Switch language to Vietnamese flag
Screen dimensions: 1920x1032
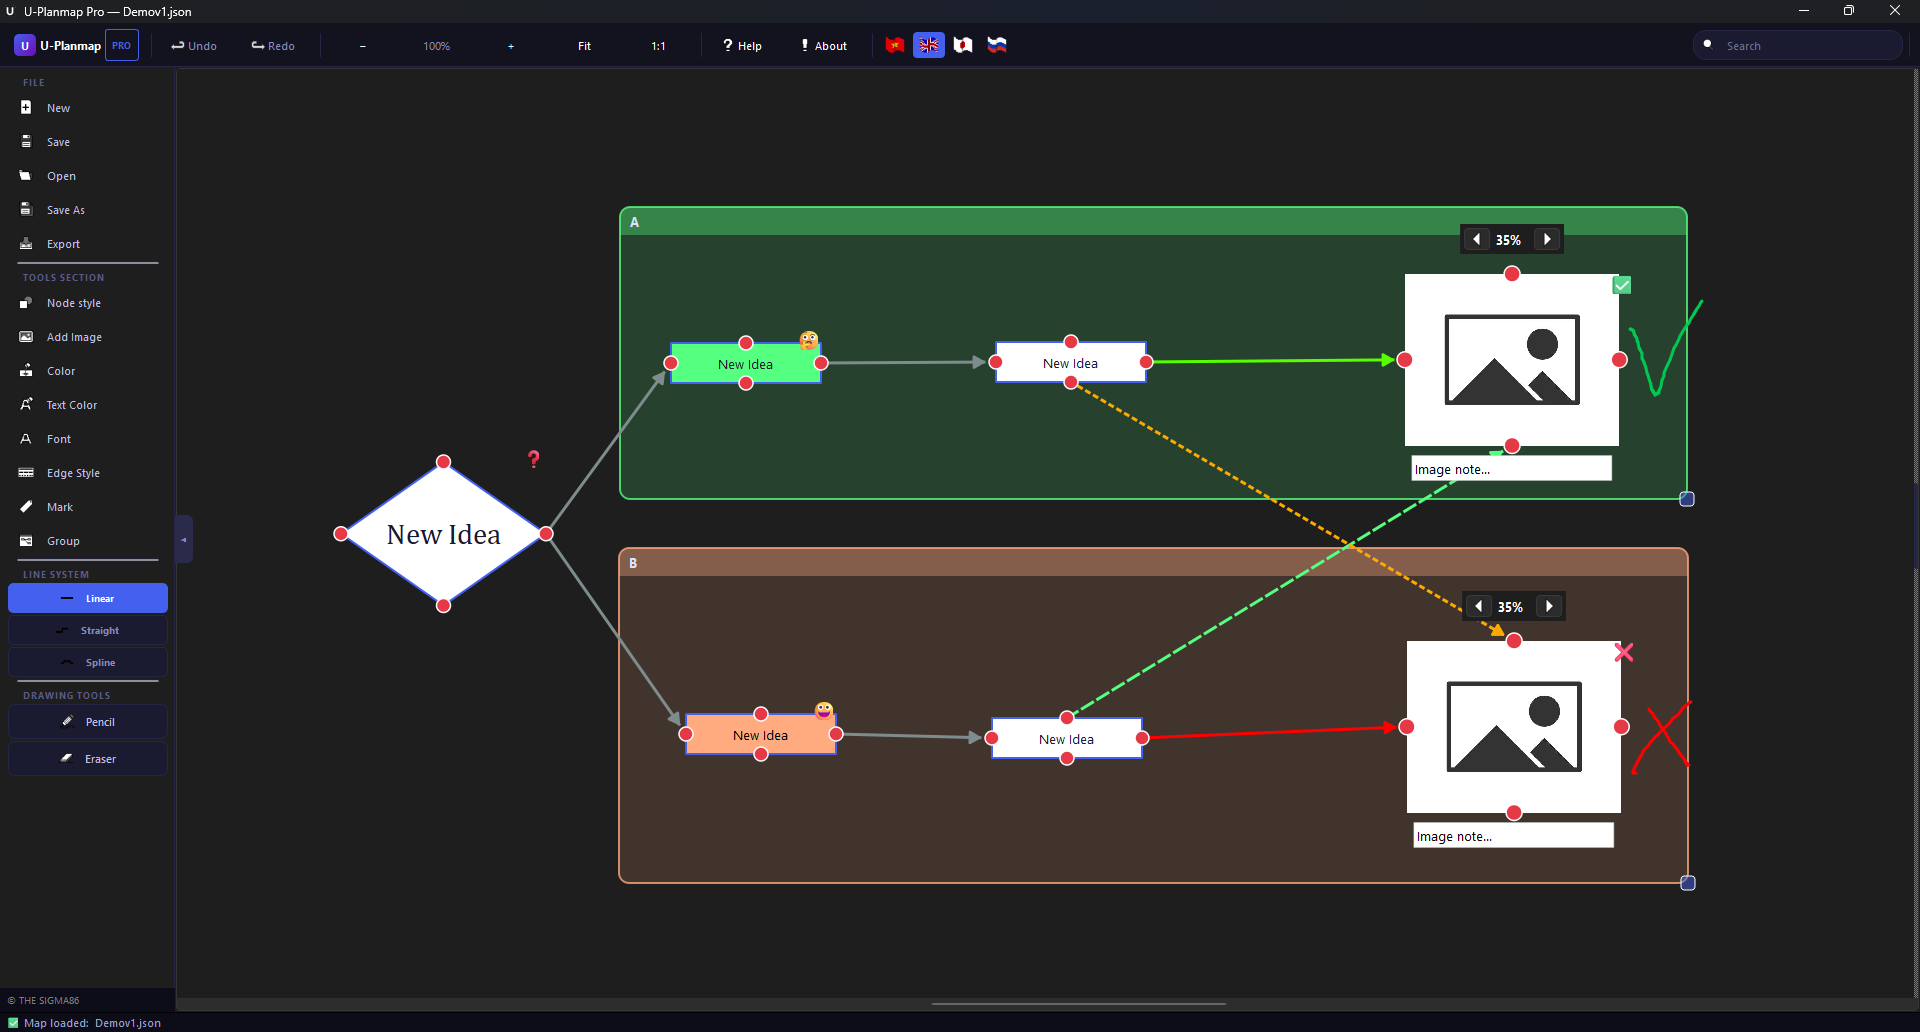pyautogui.click(x=895, y=45)
